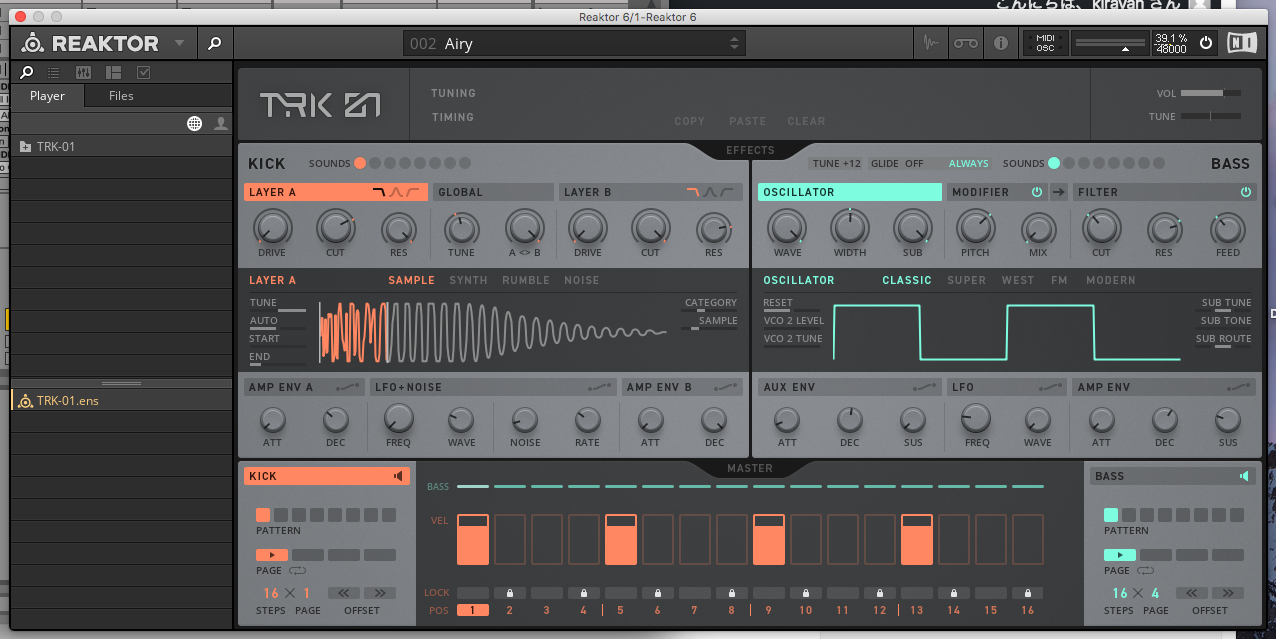Adjust the TRK-01 TUNE slider

coord(1211,116)
